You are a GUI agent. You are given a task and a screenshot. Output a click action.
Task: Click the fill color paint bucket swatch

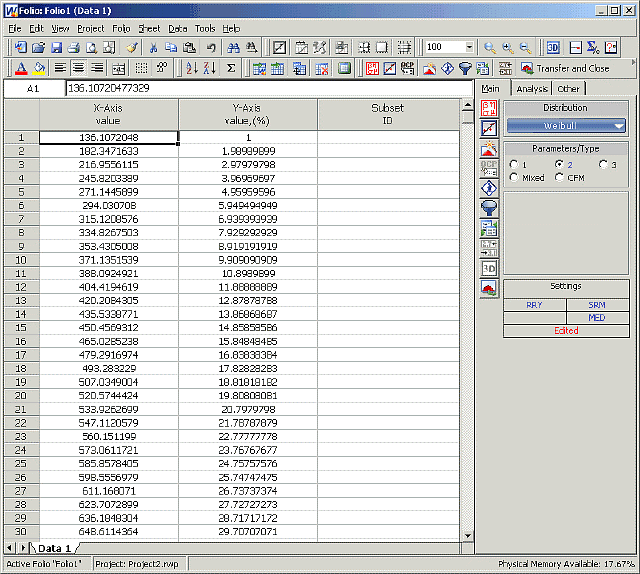[39, 68]
